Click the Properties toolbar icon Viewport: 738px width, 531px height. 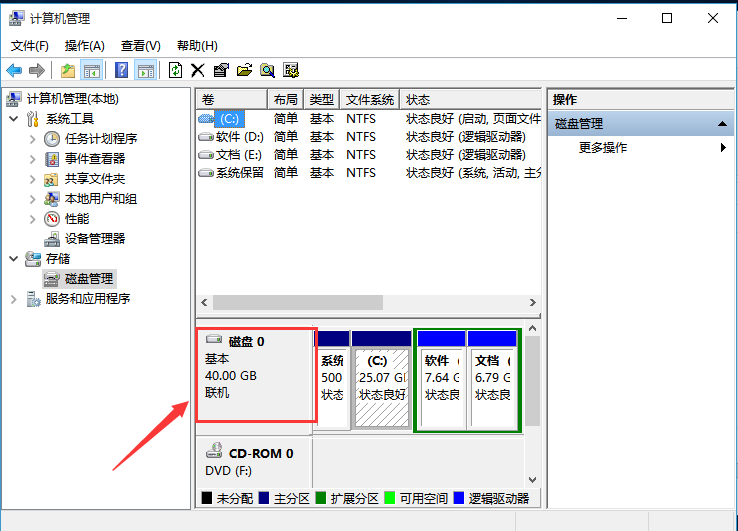[220, 70]
